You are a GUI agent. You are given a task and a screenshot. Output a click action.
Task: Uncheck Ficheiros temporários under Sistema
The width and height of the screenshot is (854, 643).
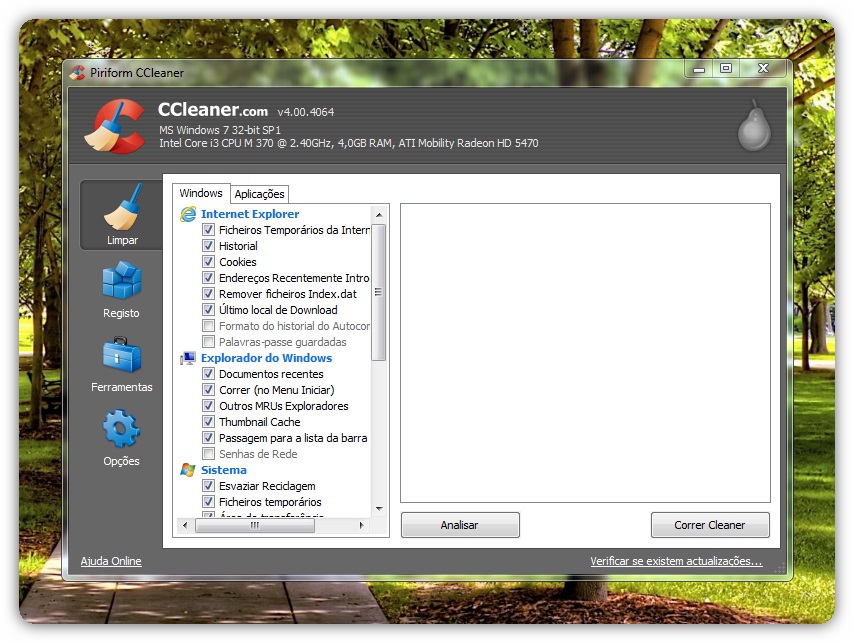pos(208,502)
